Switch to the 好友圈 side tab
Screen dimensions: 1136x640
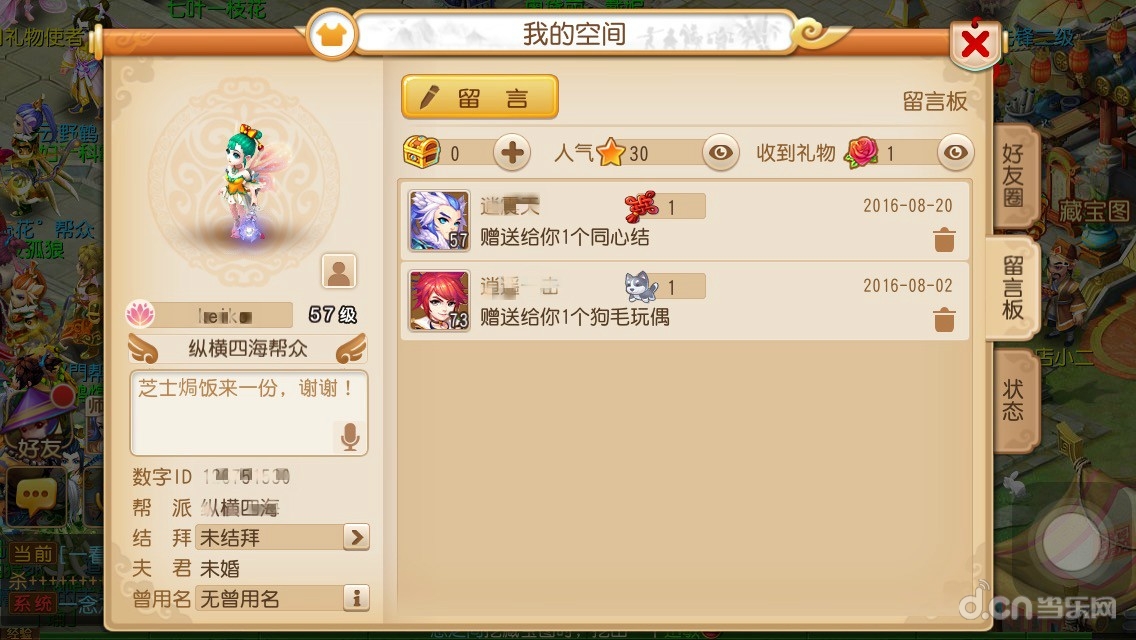click(1013, 175)
